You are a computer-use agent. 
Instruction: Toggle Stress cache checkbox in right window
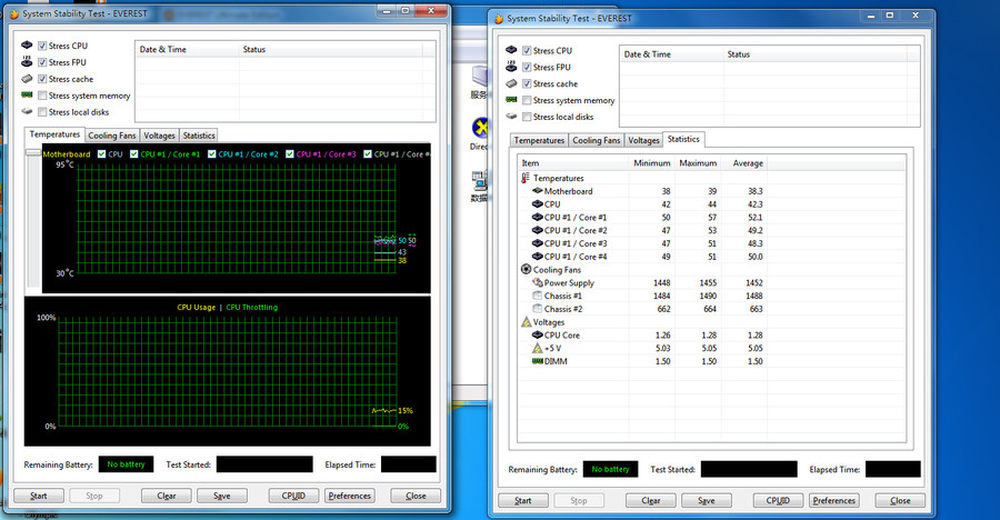(x=527, y=84)
